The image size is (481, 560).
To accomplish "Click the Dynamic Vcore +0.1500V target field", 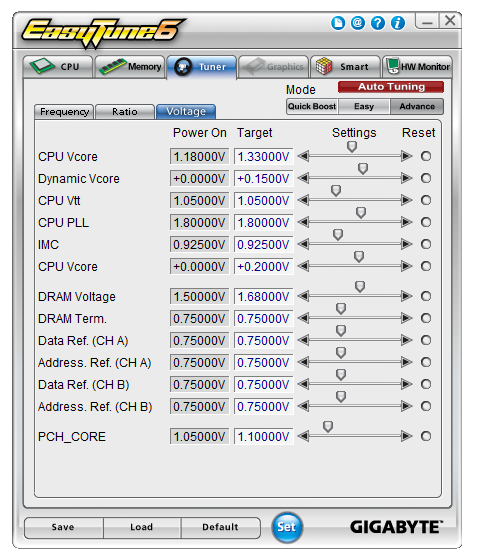I will pyautogui.click(x=264, y=179).
